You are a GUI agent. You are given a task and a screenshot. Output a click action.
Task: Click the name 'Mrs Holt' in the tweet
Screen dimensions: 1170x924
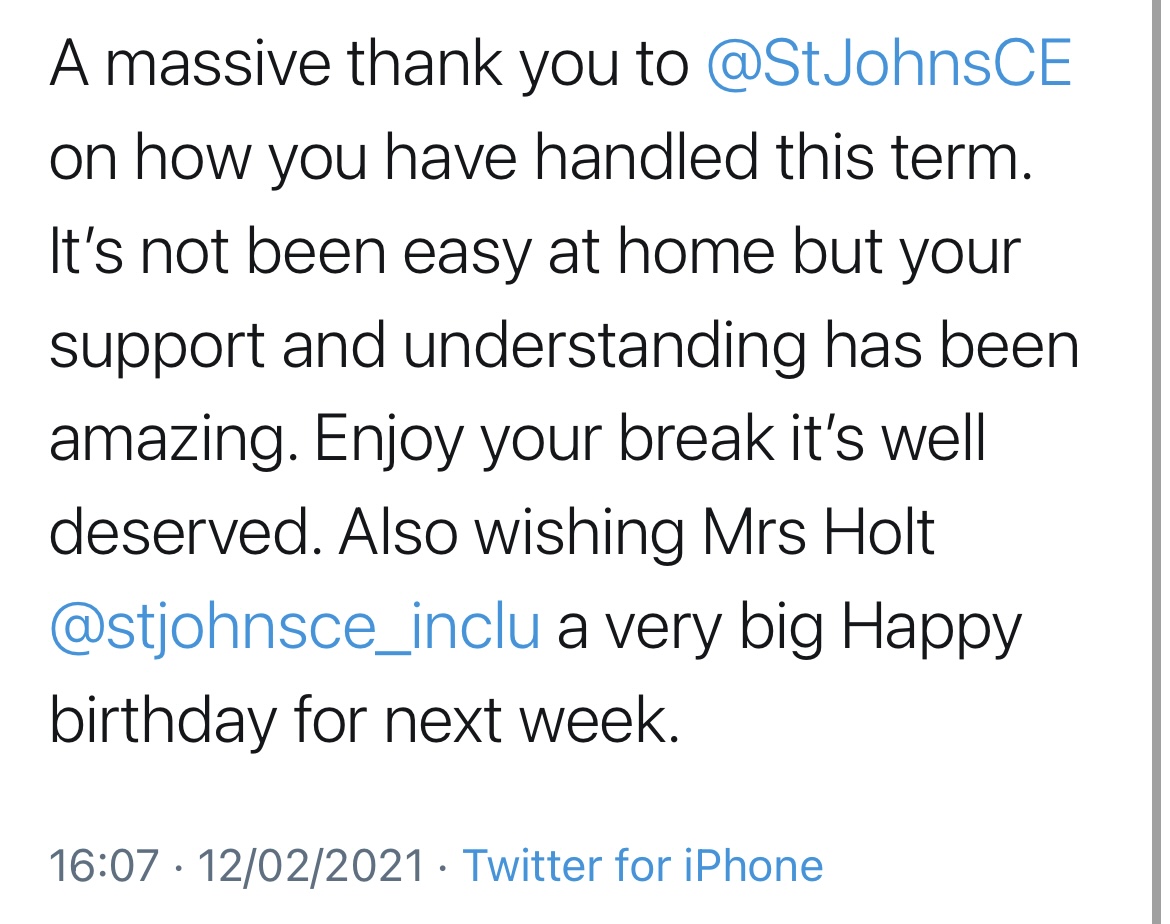tap(819, 534)
